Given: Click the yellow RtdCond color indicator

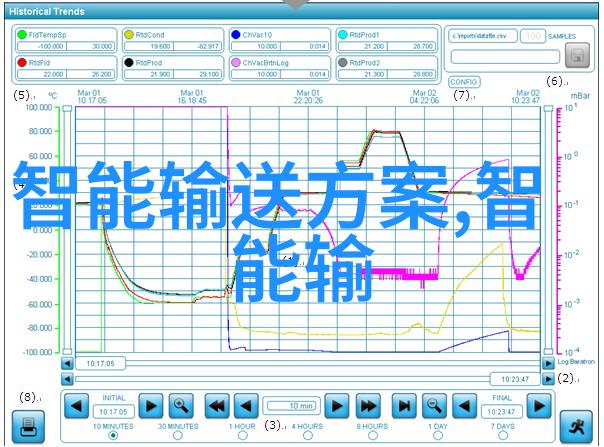Looking at the screenshot, I should click(129, 34).
